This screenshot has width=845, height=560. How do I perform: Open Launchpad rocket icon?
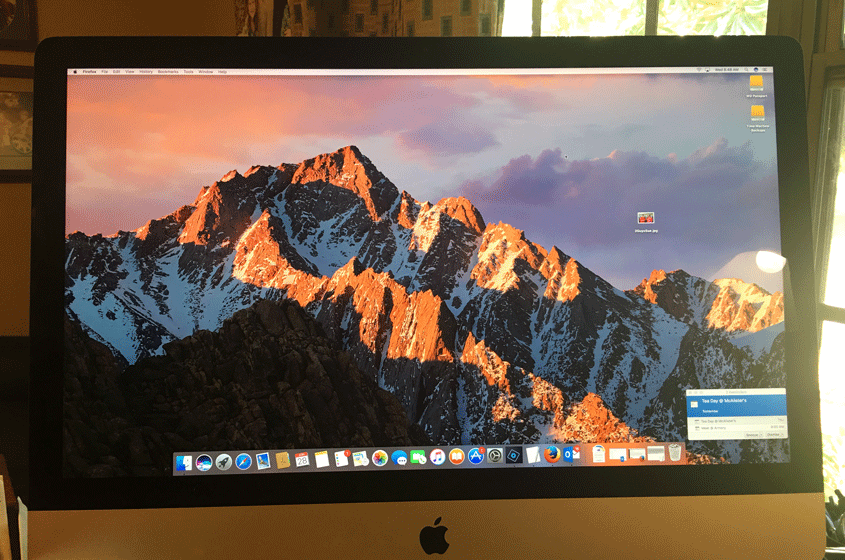coord(224,462)
